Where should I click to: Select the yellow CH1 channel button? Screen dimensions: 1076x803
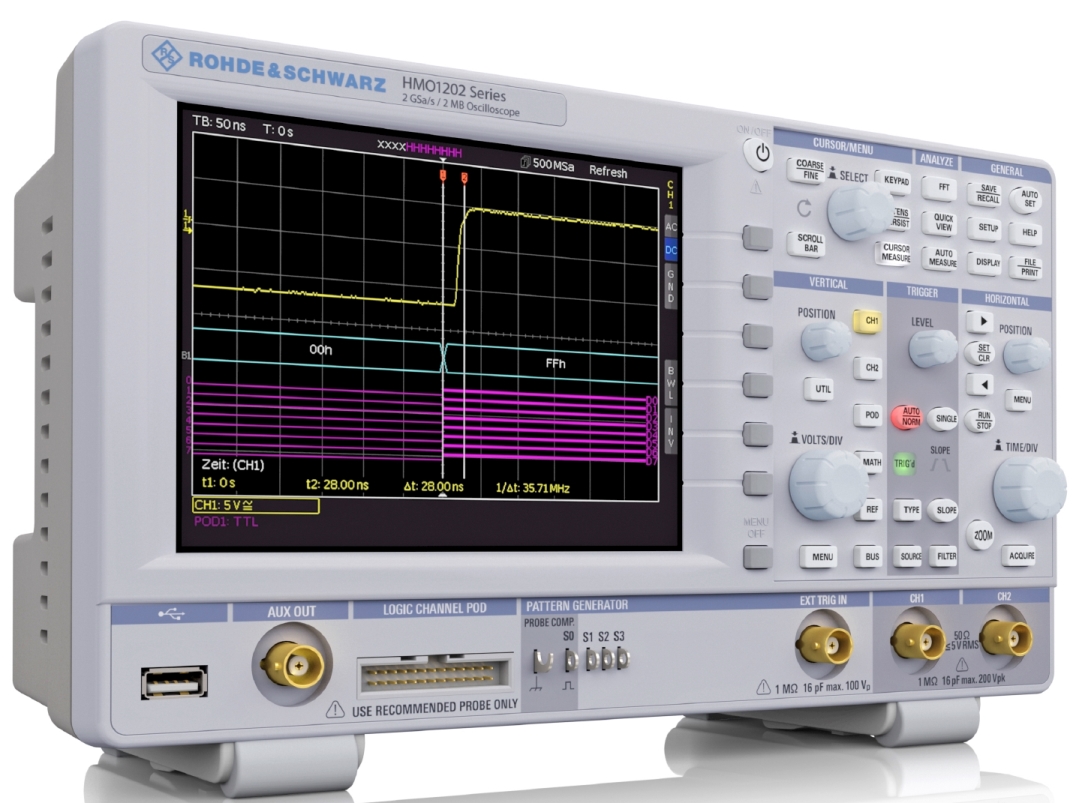pyautogui.click(x=868, y=321)
